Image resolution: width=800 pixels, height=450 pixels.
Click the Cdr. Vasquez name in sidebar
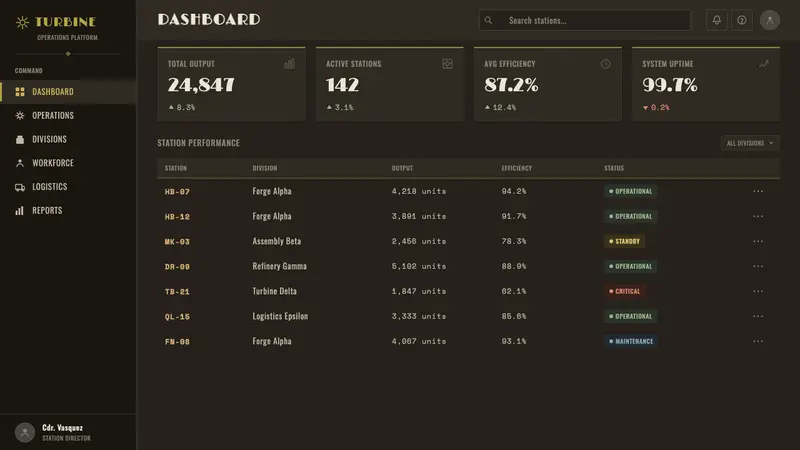(x=62, y=428)
